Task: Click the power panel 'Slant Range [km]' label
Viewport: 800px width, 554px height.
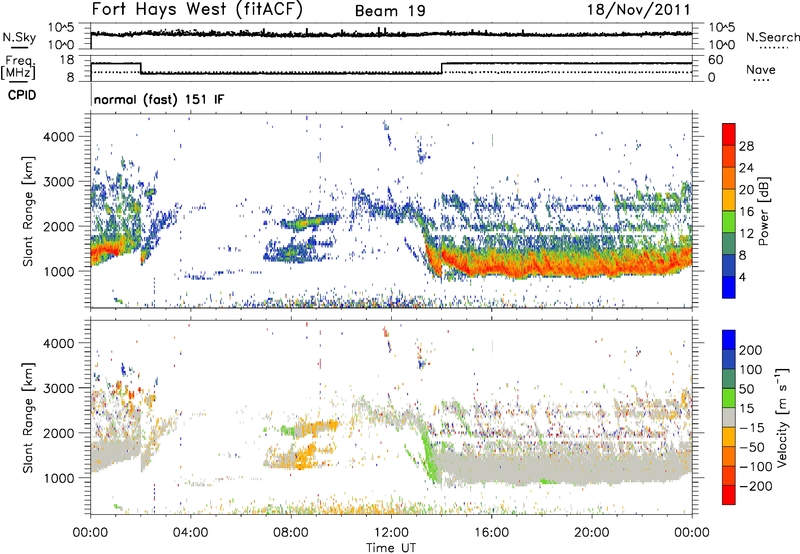Action: 28,211
